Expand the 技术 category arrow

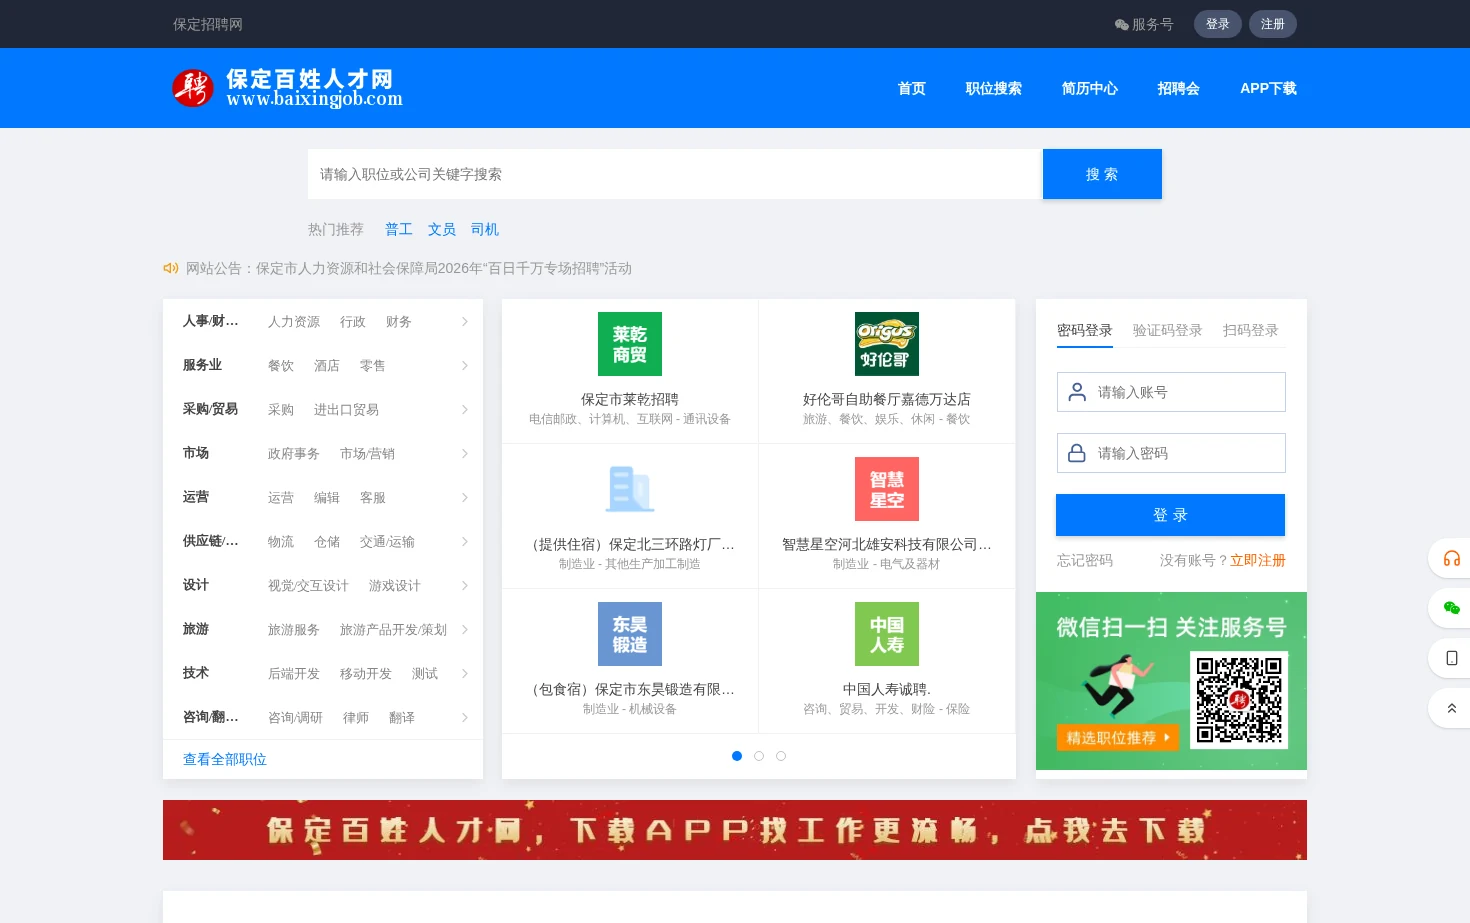[465, 673]
